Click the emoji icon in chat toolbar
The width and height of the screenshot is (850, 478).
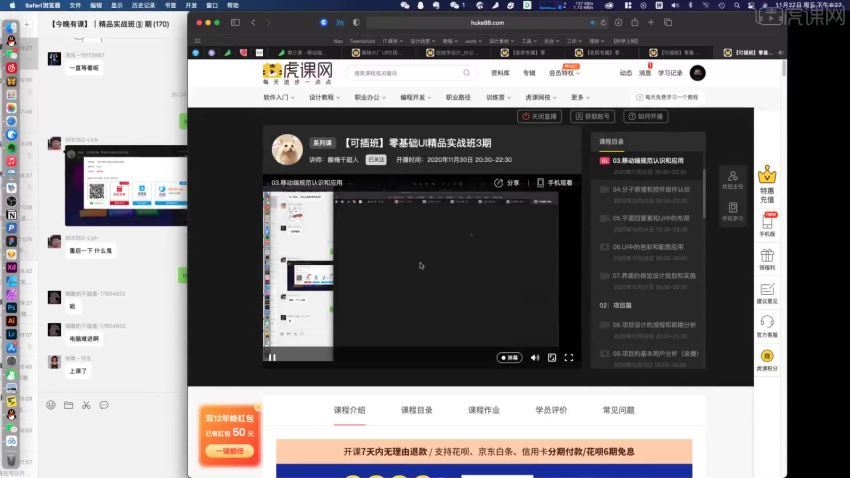tap(51, 405)
